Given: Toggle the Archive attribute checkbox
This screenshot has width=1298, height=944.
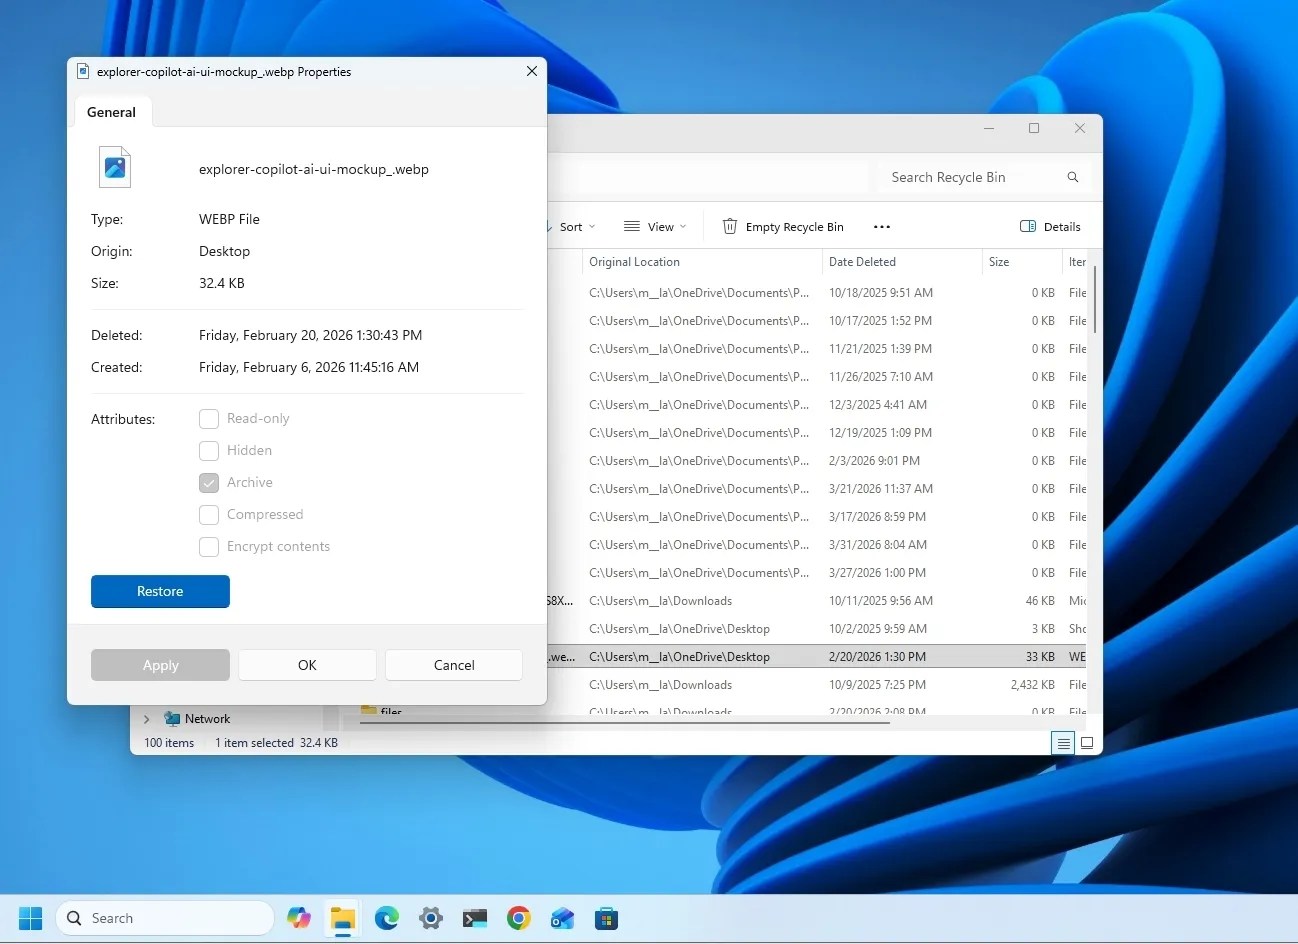Looking at the screenshot, I should coord(209,483).
